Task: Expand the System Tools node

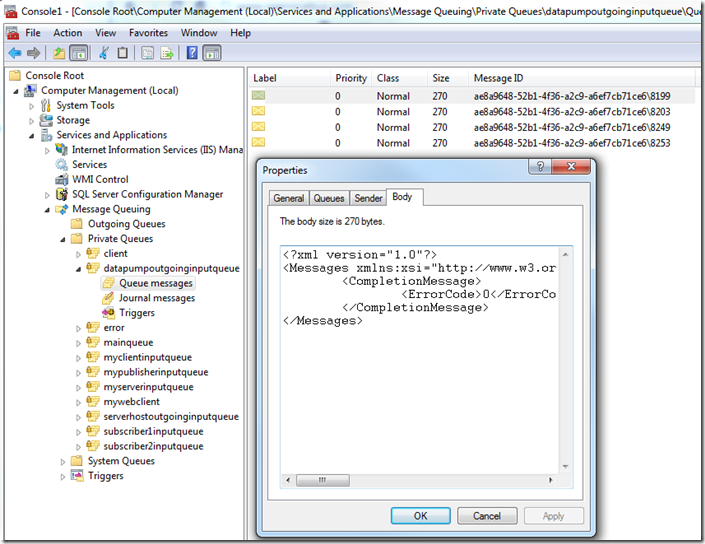Action: click(x=31, y=107)
